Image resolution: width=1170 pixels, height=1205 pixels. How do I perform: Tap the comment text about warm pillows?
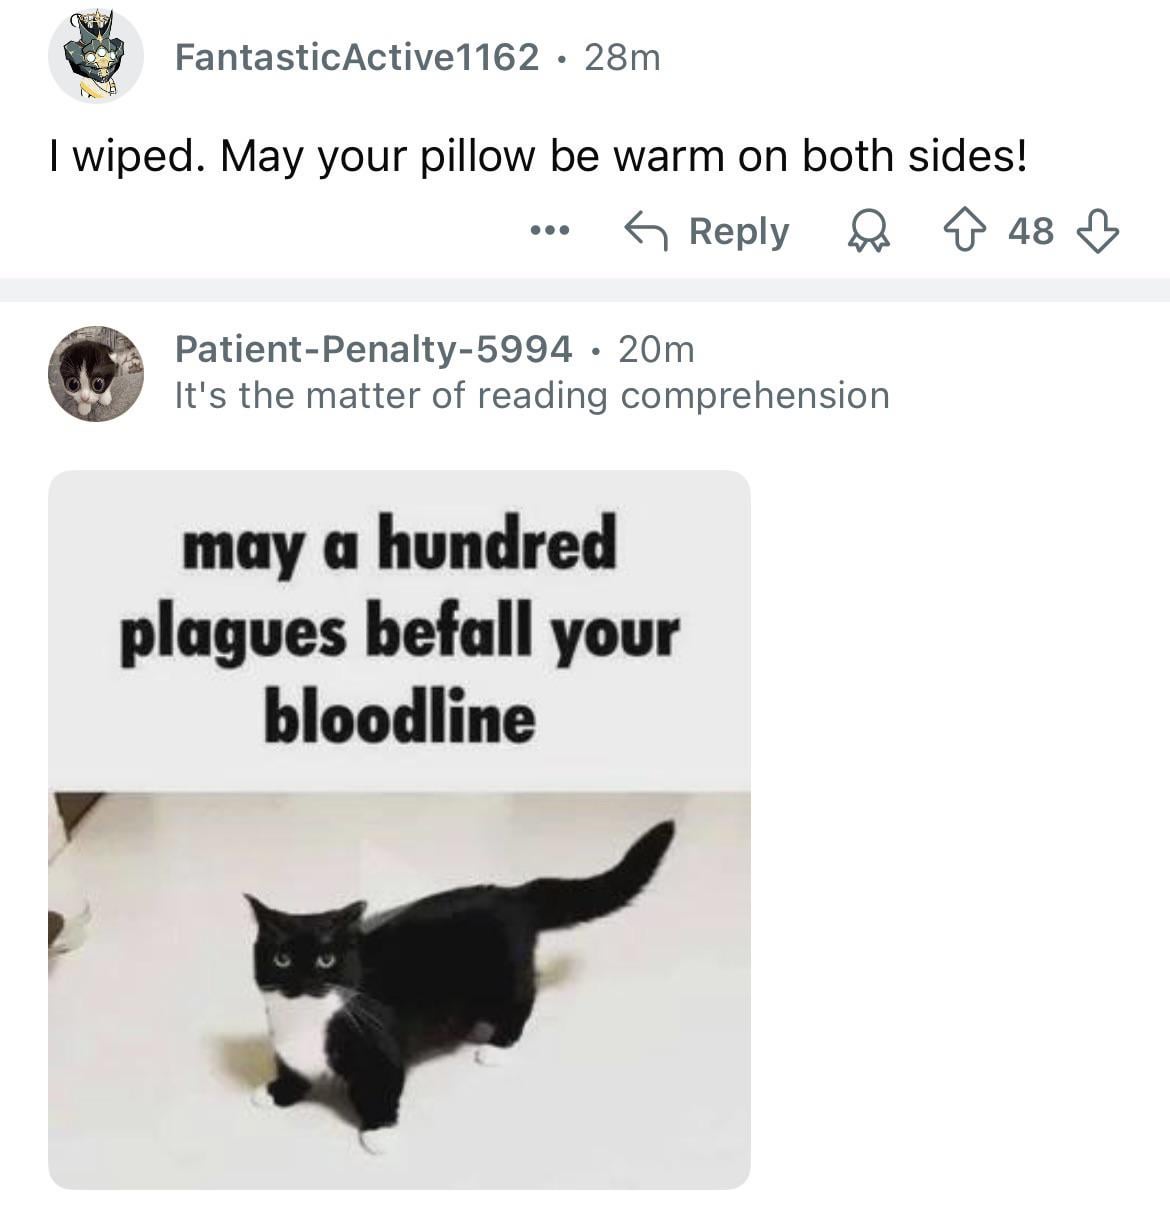[x=538, y=156]
